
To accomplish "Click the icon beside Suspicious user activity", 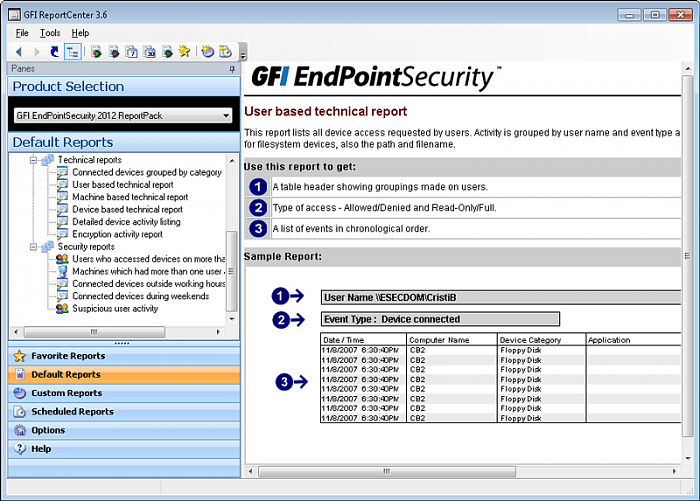I will tap(62, 309).
